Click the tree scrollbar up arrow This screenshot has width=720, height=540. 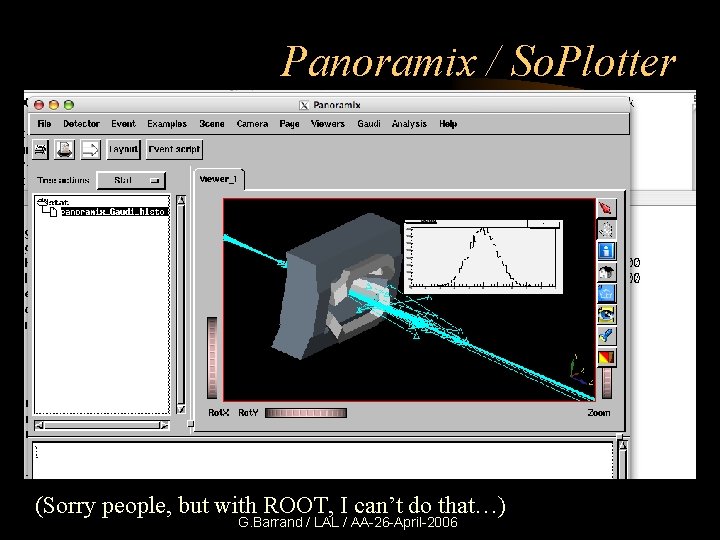[181, 200]
